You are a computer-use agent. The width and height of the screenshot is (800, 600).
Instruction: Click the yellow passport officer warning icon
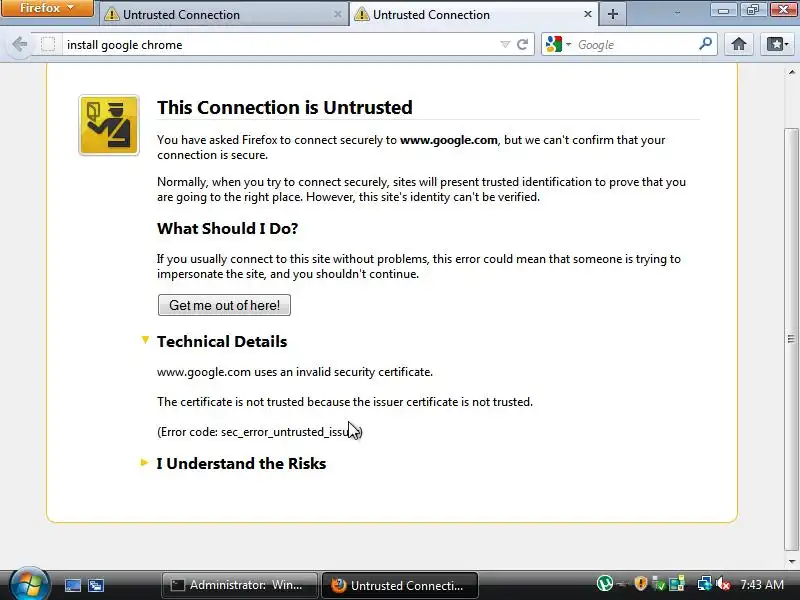coord(109,125)
